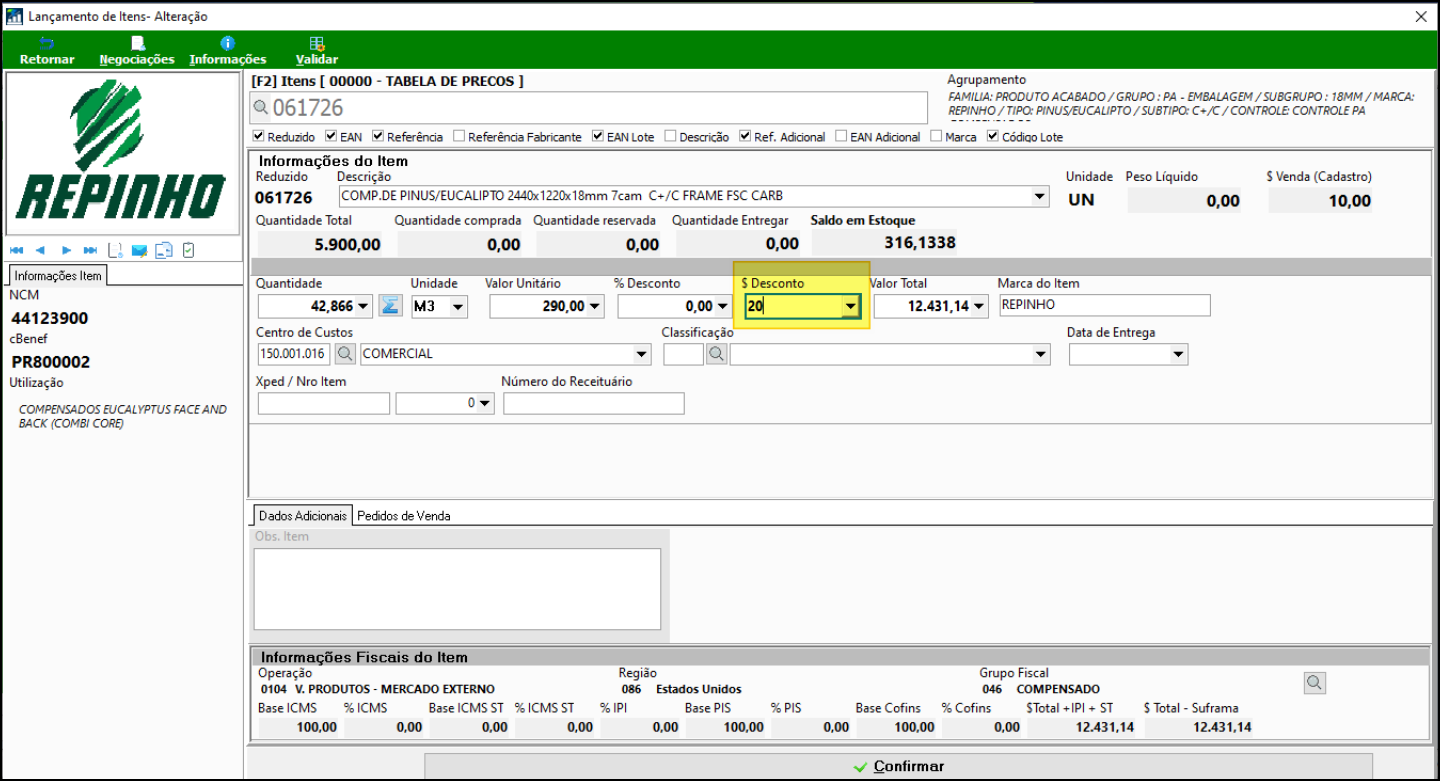Toggle the Código Lote checkbox
The width and height of the screenshot is (1440, 781).
[x=993, y=136]
